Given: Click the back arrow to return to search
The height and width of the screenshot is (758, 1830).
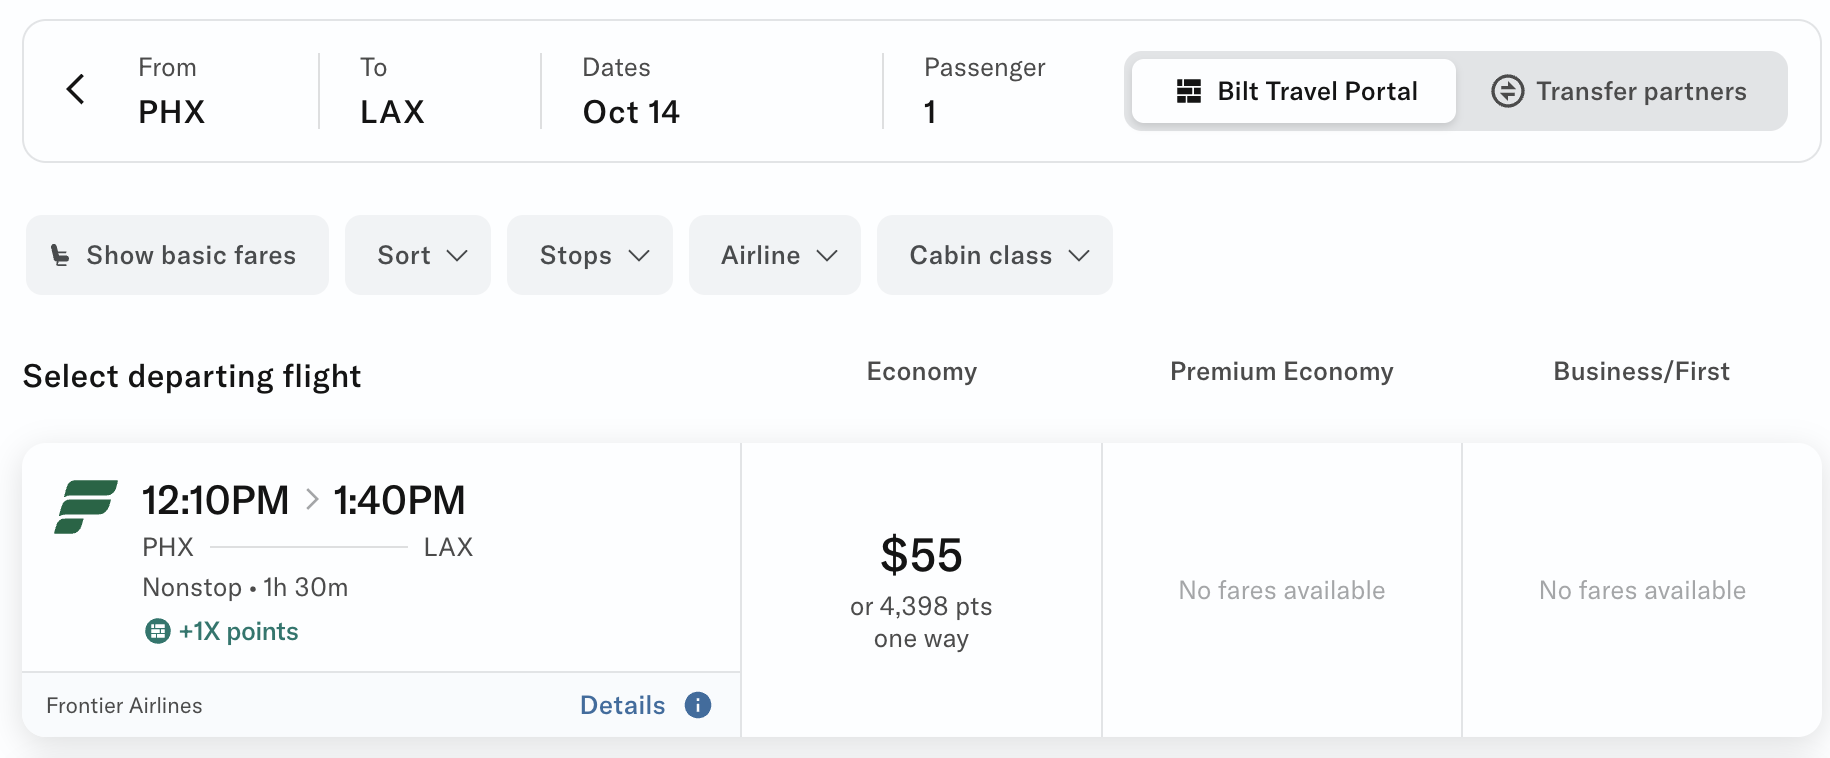Looking at the screenshot, I should pyautogui.click(x=76, y=89).
